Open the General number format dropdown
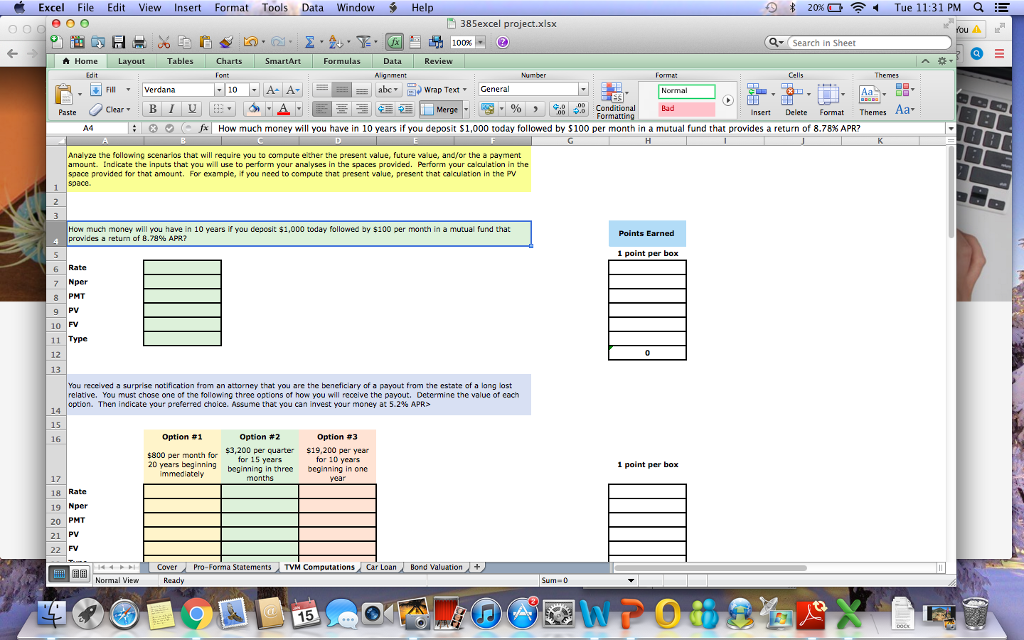 pos(583,89)
